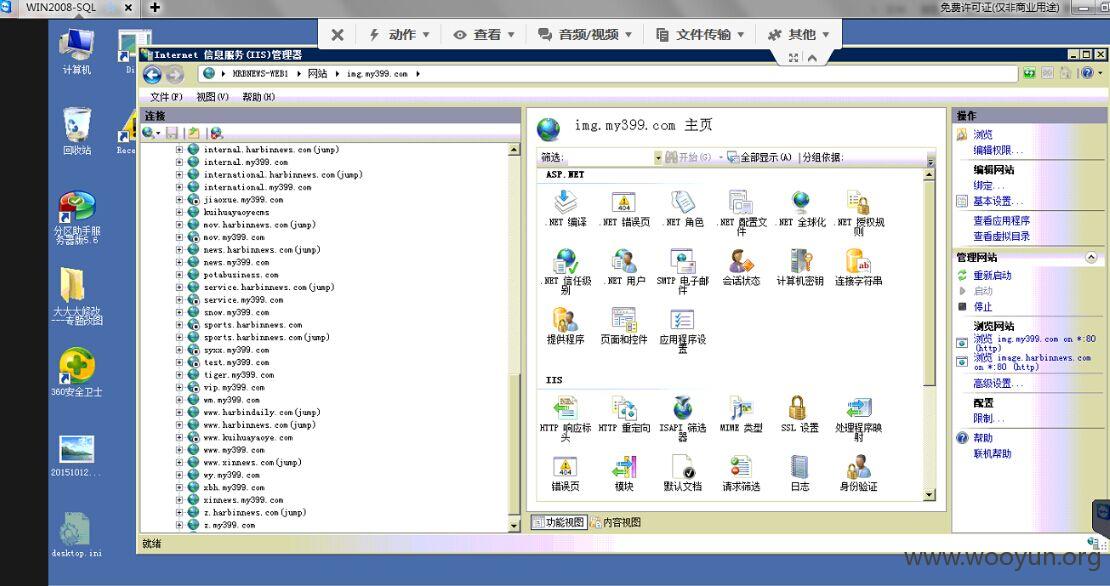Screen dimensions: 1110x586
Task: Open 360安全卫士 desktop shortcut
Action: point(76,373)
